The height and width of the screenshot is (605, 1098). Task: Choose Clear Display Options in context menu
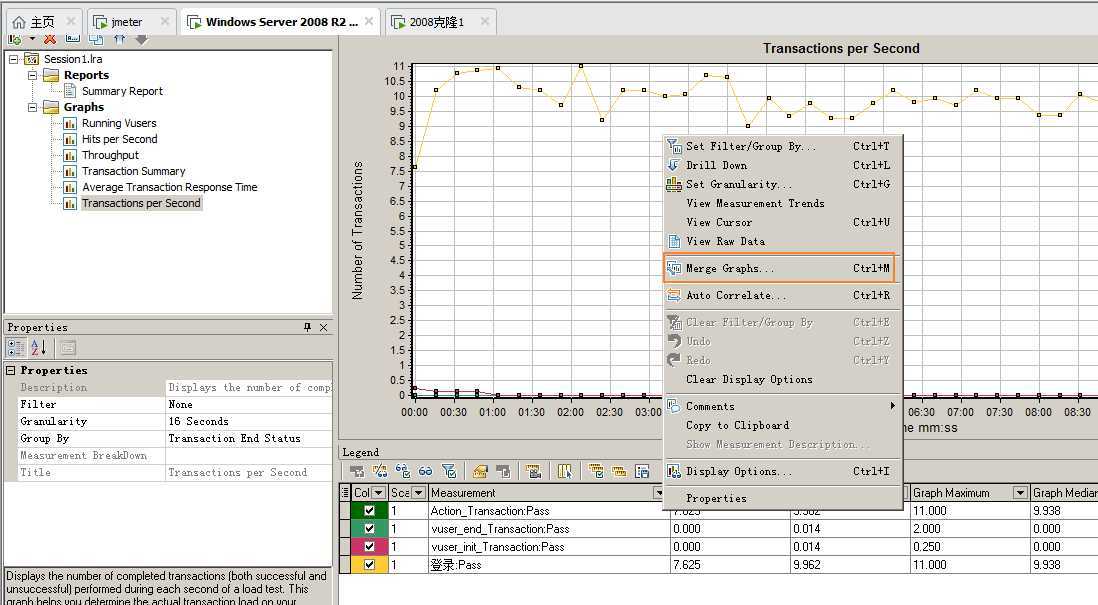tap(781, 379)
